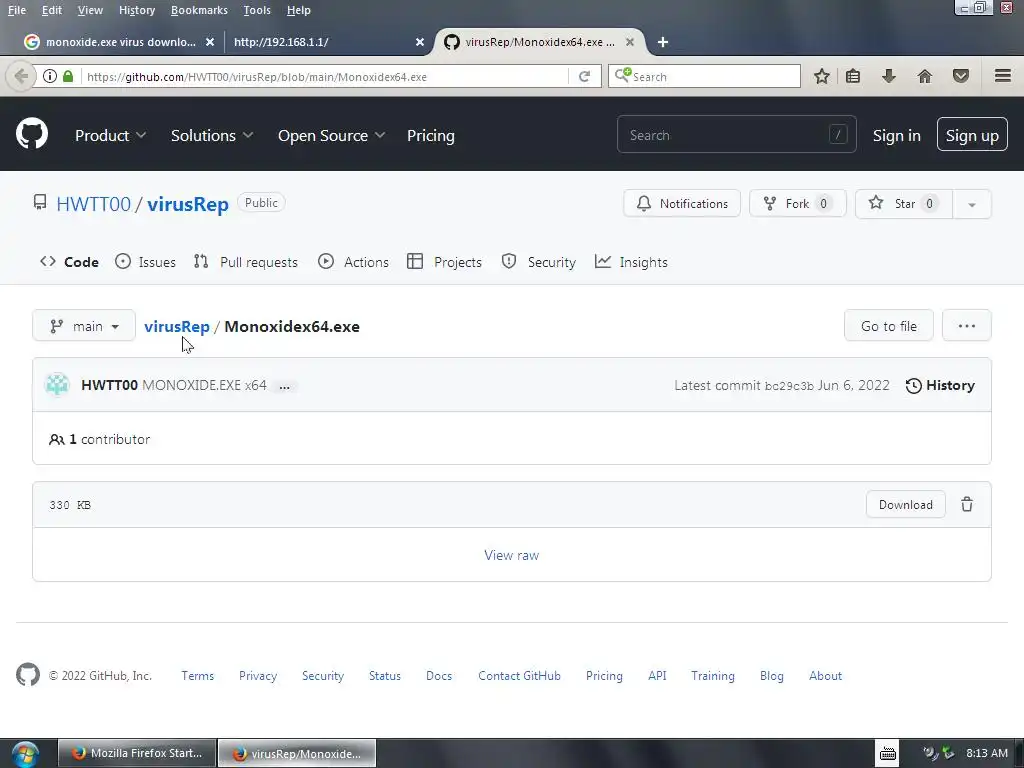Open on-screen keyboard tray icon
The width and height of the screenshot is (1024, 768).
tap(888, 754)
